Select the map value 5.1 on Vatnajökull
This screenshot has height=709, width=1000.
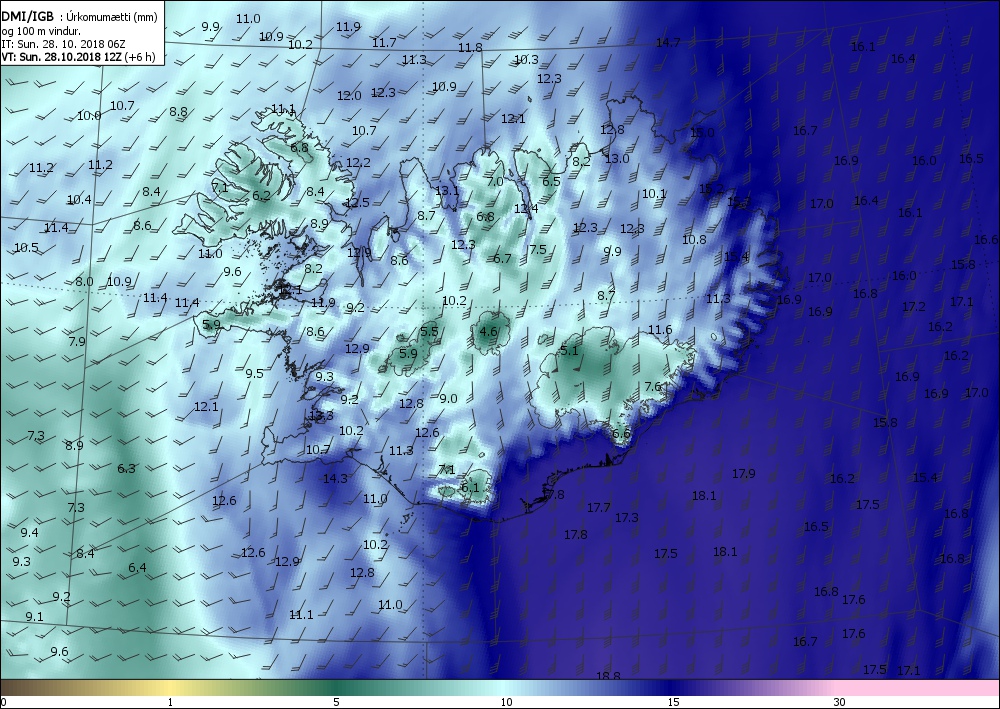(x=569, y=351)
